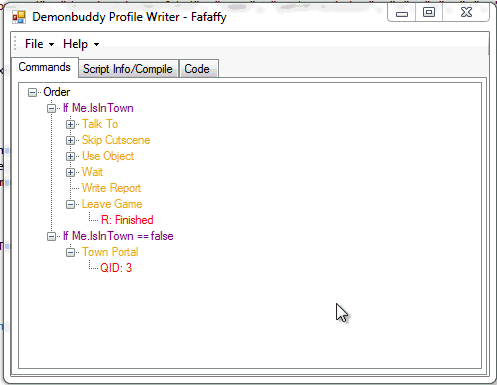Expand the Skip Cutscene node
The width and height of the screenshot is (497, 385).
point(70,140)
